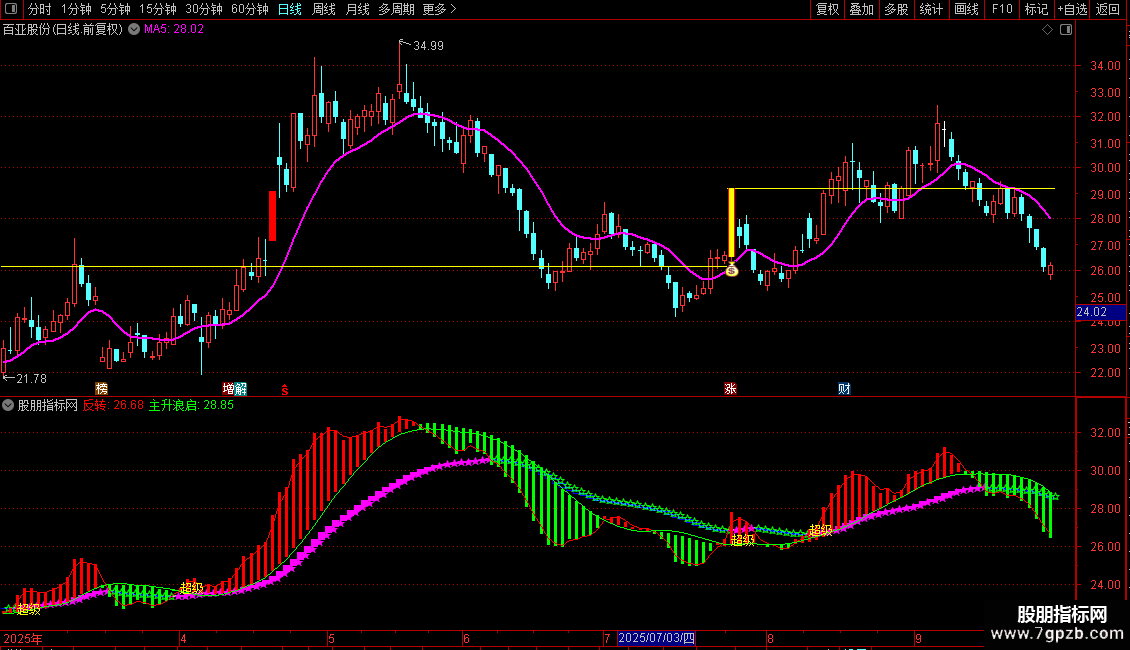Toggle the 复权 price adjustment button

tap(827, 10)
